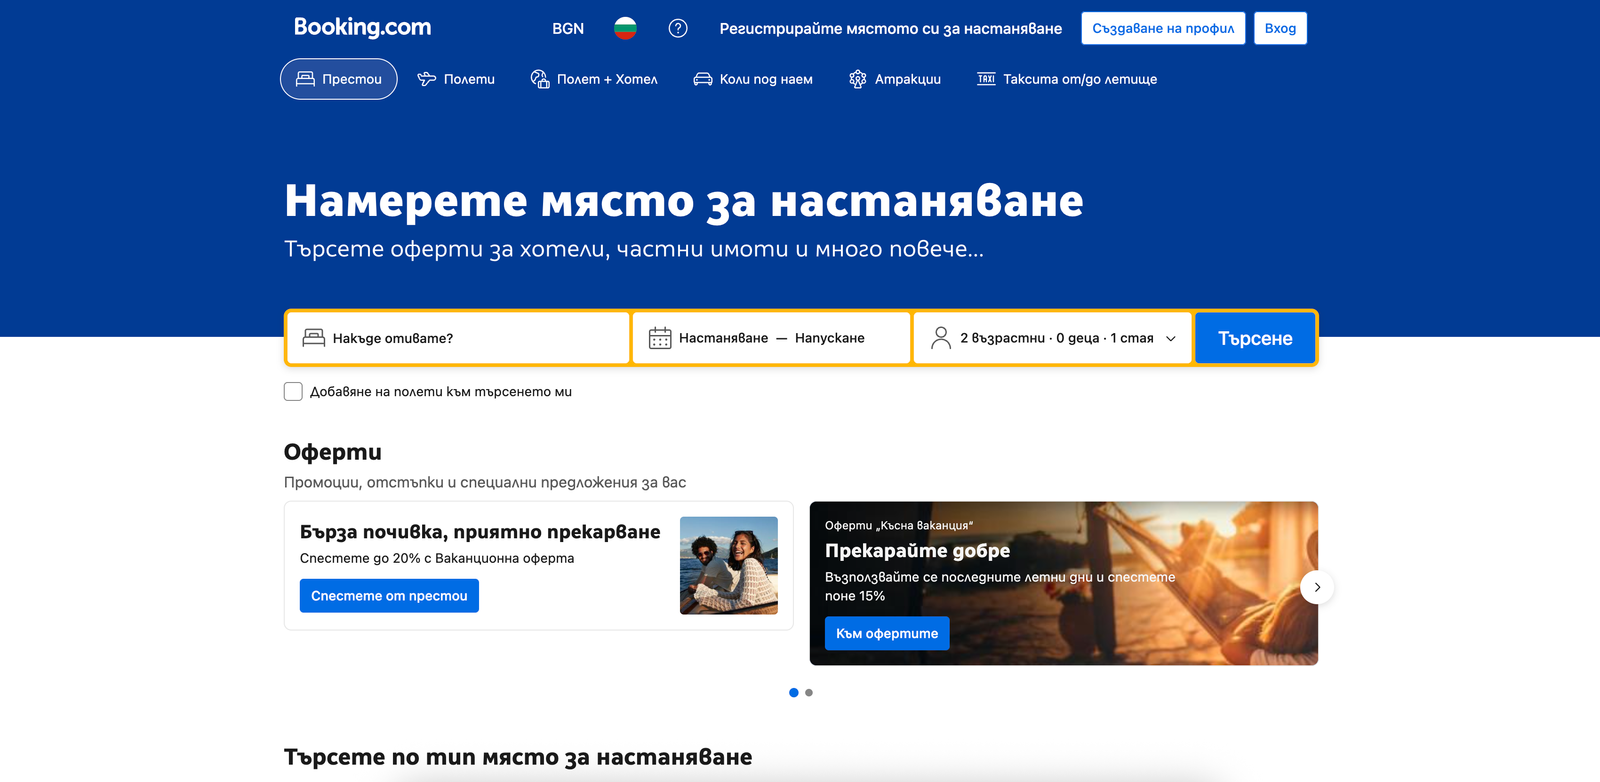Jump to second carousel page dot
This screenshot has width=1600, height=782.
point(809,692)
